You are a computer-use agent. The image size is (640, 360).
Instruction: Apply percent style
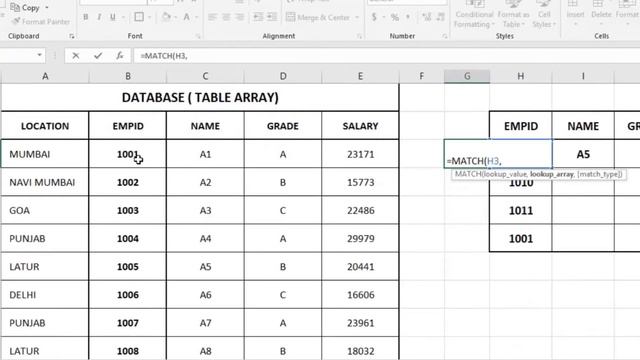(x=394, y=17)
